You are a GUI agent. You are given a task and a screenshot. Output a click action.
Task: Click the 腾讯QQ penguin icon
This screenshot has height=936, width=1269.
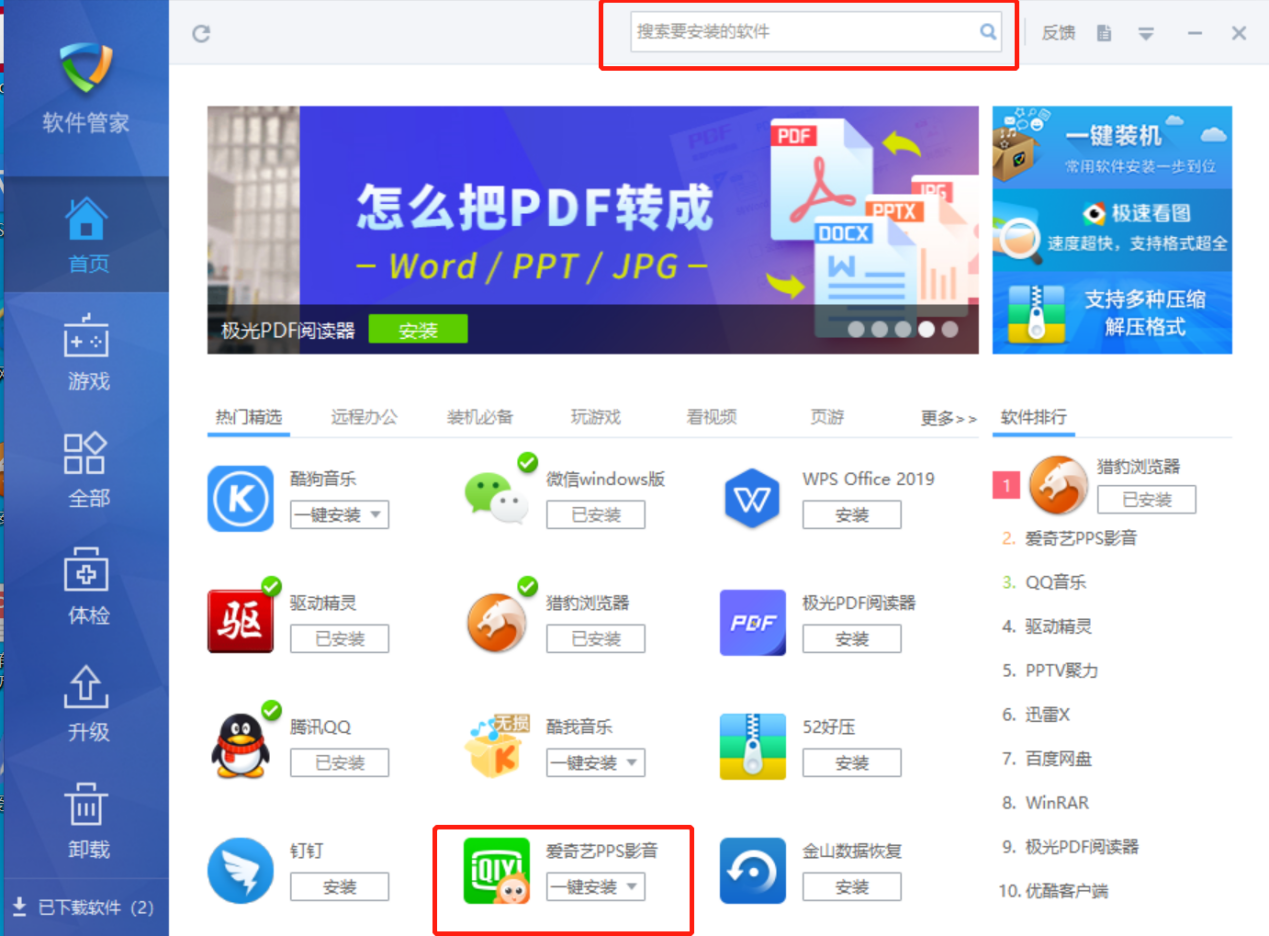click(240, 746)
